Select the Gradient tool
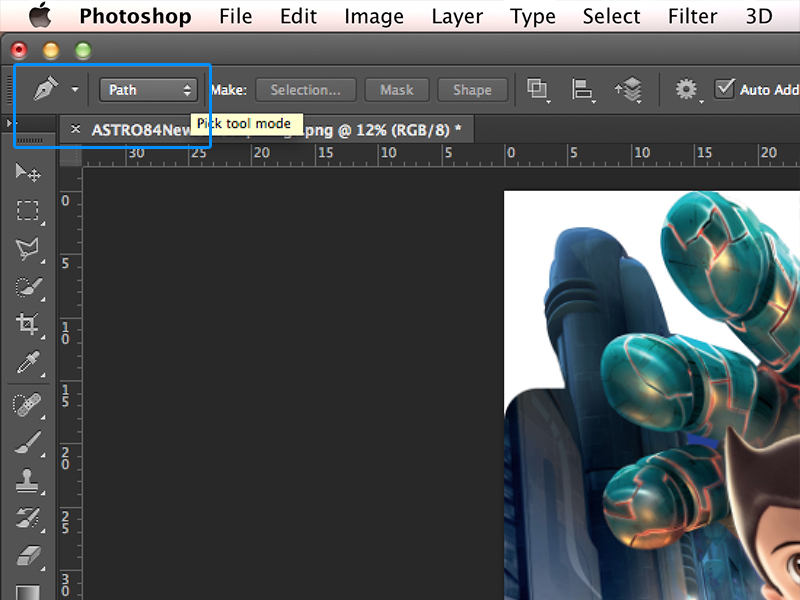The image size is (800, 600). point(27,592)
